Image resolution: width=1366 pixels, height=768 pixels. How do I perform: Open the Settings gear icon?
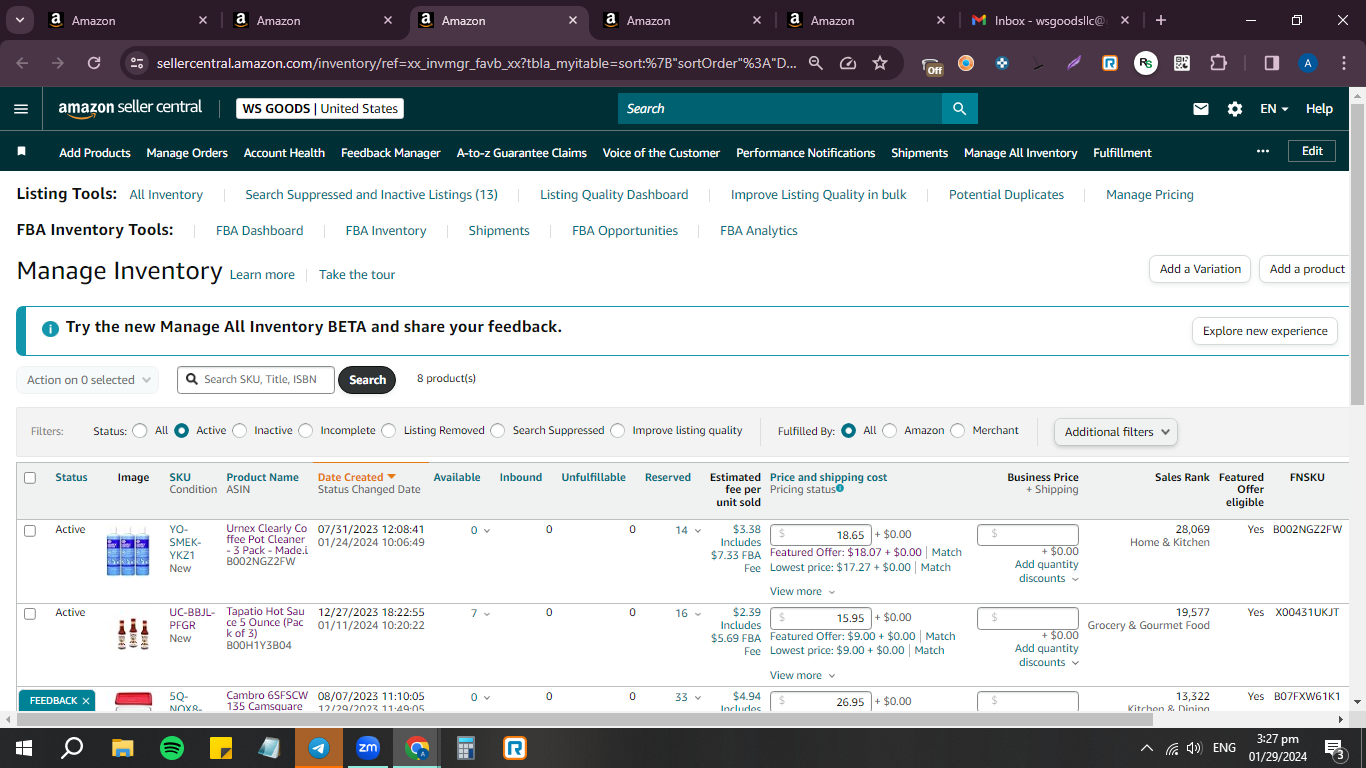pos(1235,109)
